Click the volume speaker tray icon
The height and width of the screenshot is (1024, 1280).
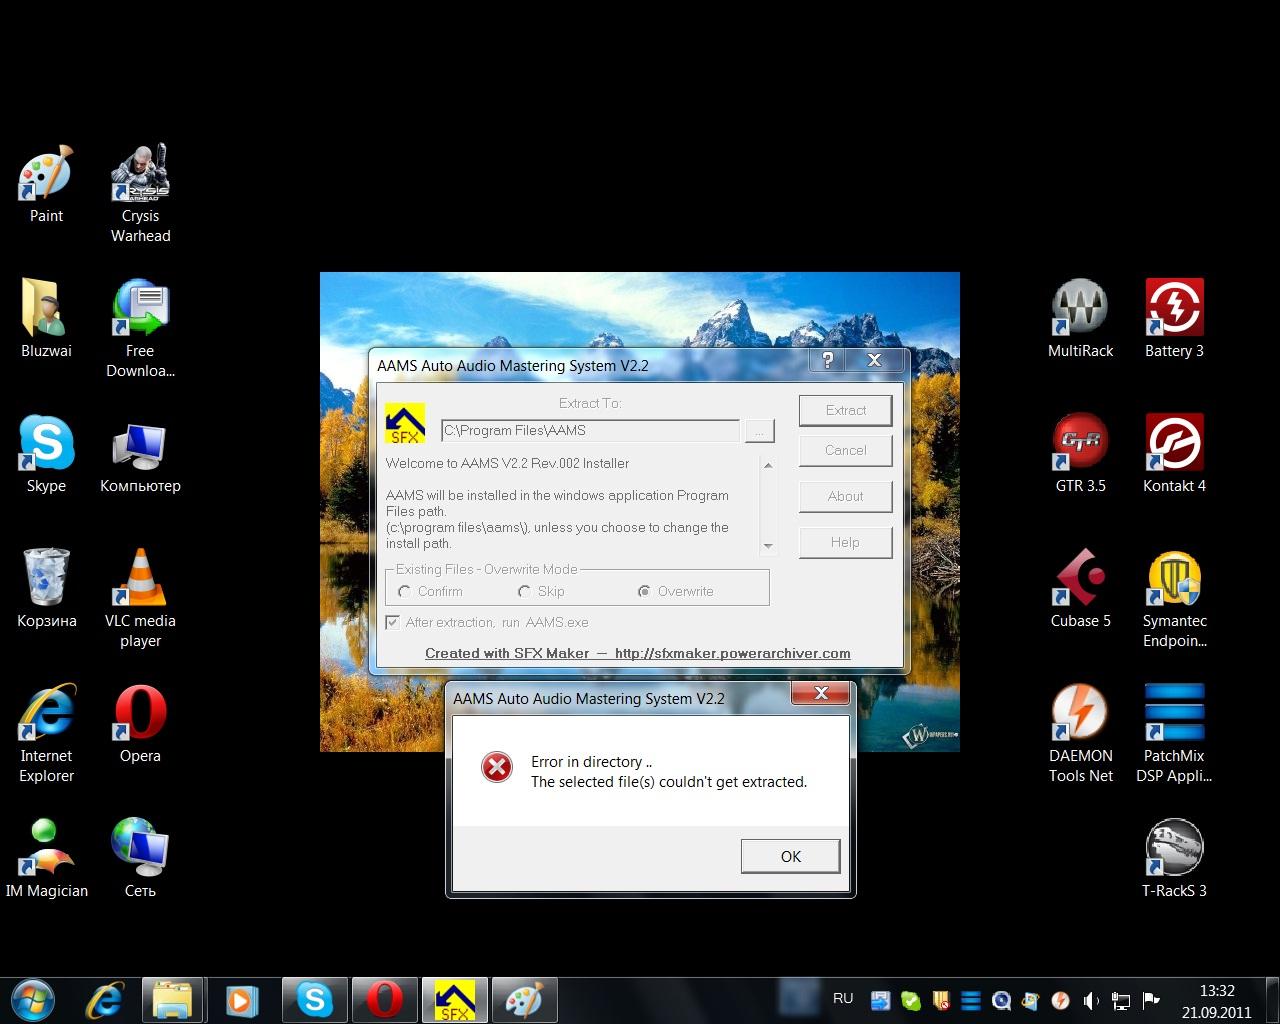point(1092,1000)
